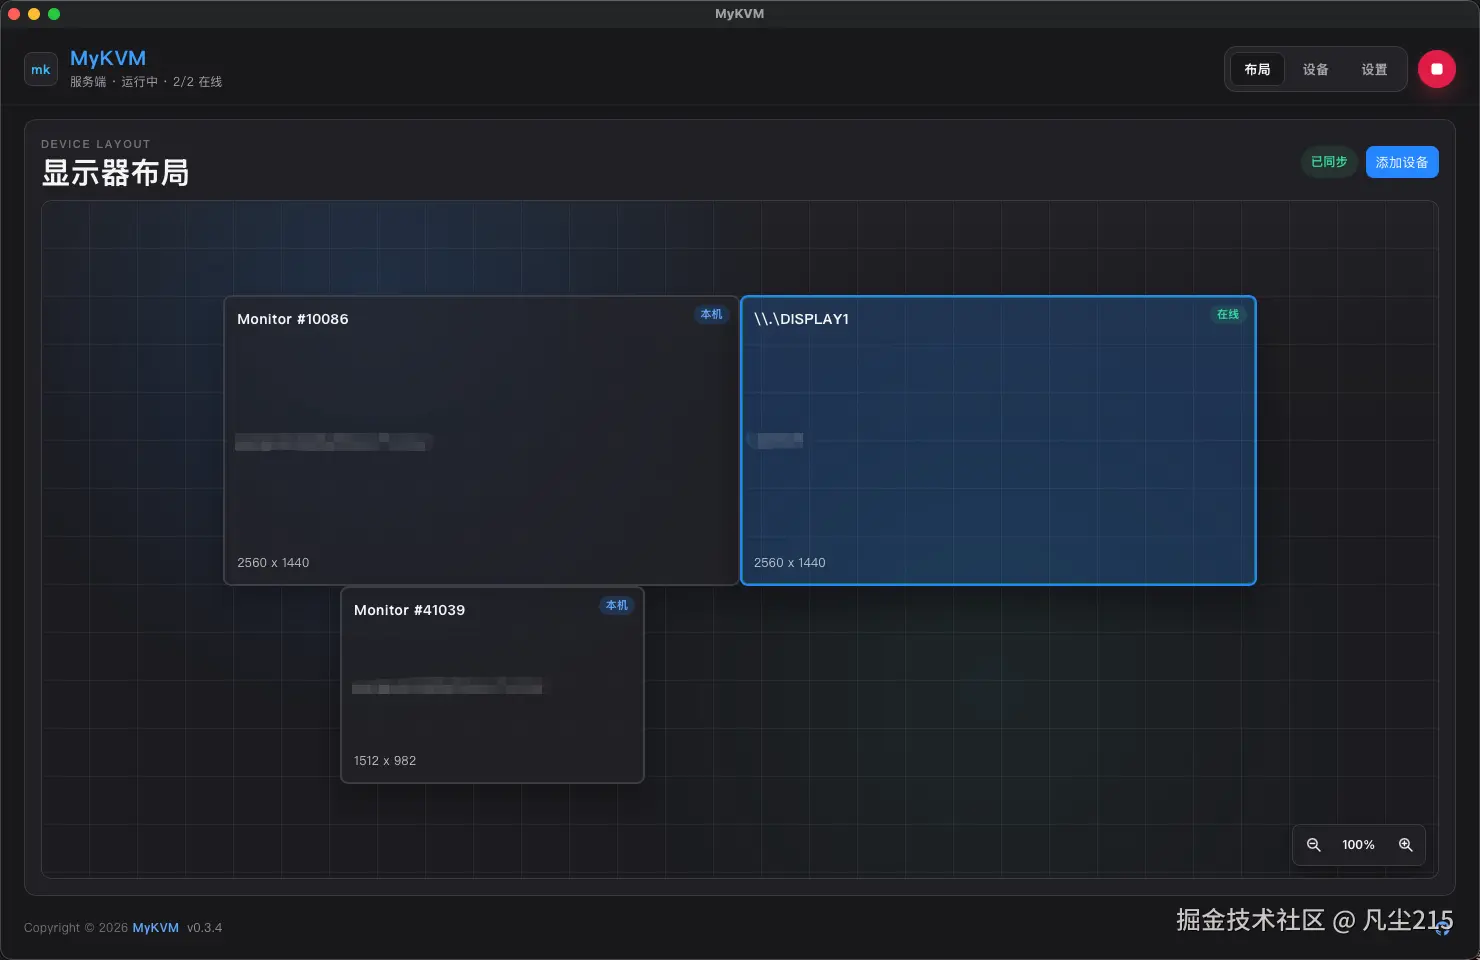Select the Monitor #10086 display card
This screenshot has width=1480, height=960.
pyautogui.click(x=481, y=440)
